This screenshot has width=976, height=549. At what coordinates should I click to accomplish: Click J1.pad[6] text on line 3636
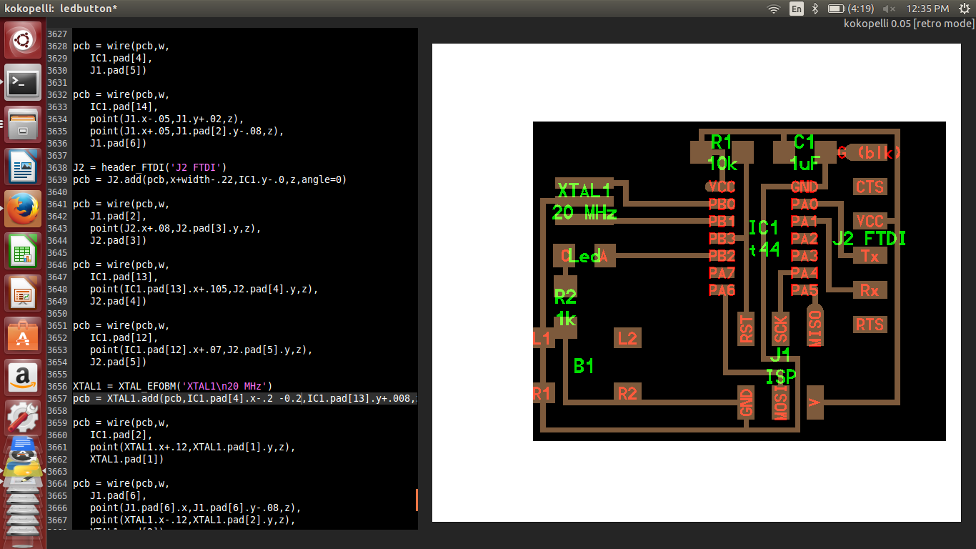tap(118, 143)
